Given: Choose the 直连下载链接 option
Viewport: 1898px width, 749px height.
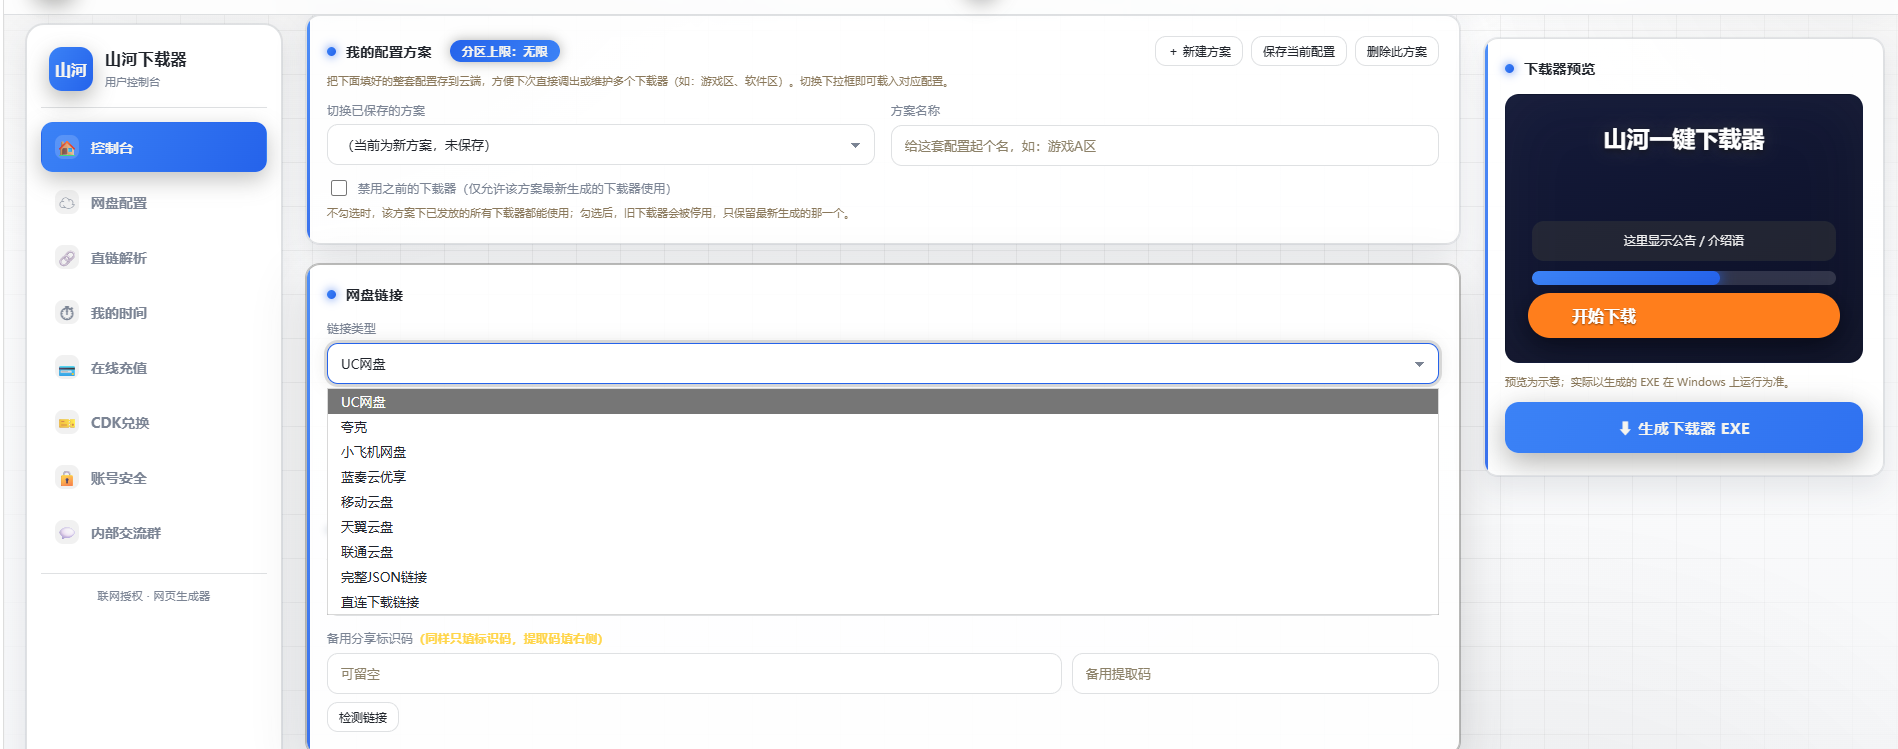Looking at the screenshot, I should [x=883, y=602].
